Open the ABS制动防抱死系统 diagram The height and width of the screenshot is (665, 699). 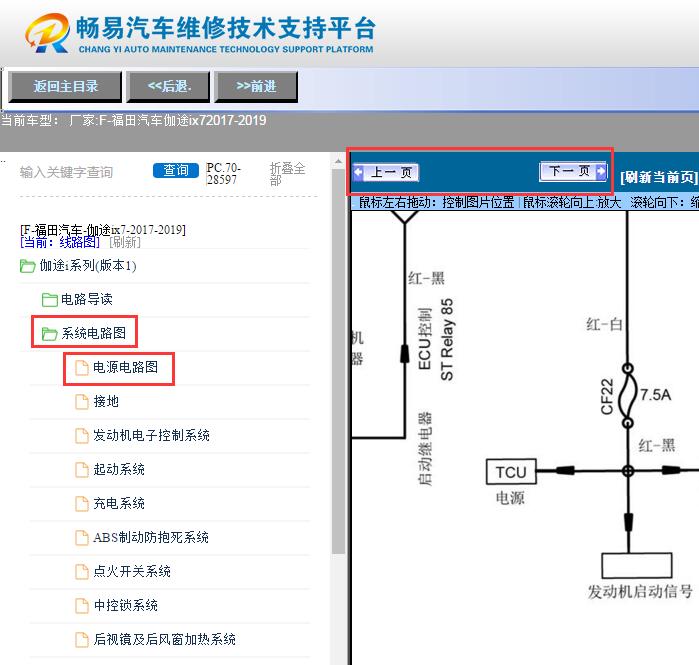[151, 538]
